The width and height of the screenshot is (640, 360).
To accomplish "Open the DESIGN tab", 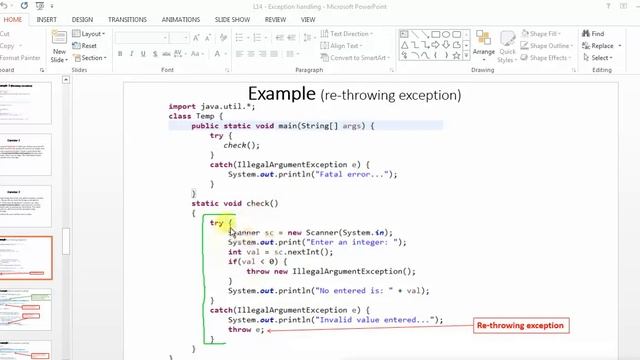I will click(82, 20).
